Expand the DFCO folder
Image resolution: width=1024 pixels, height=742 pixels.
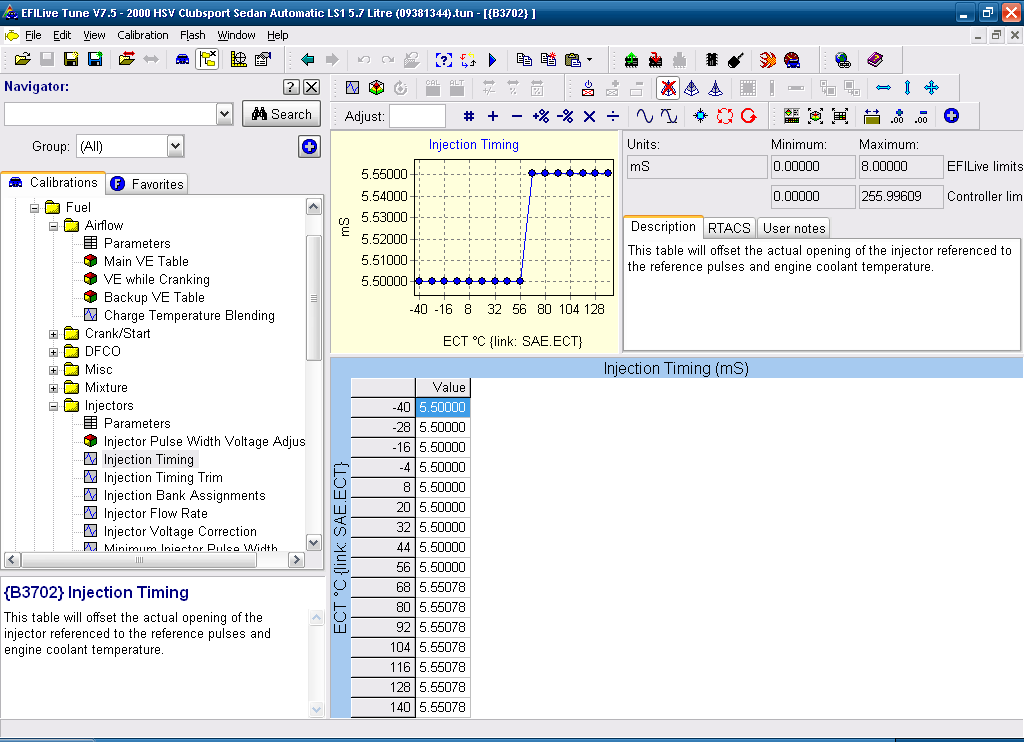[x=54, y=352]
